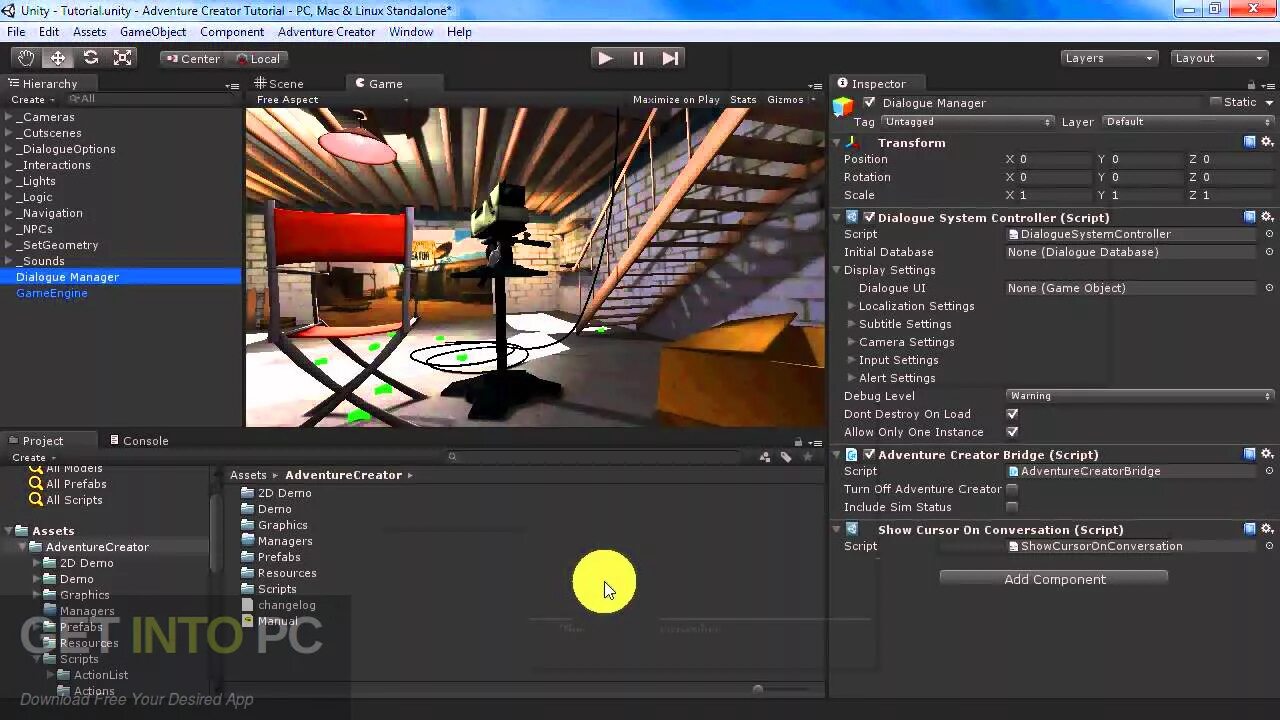Open the Component menu
Image resolution: width=1280 pixels, height=720 pixels.
(232, 32)
